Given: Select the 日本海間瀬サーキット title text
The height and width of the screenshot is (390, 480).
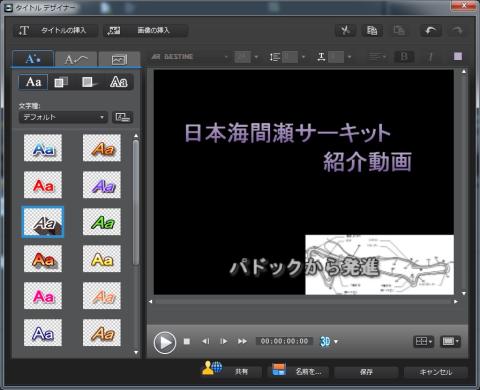Looking at the screenshot, I should [287, 133].
